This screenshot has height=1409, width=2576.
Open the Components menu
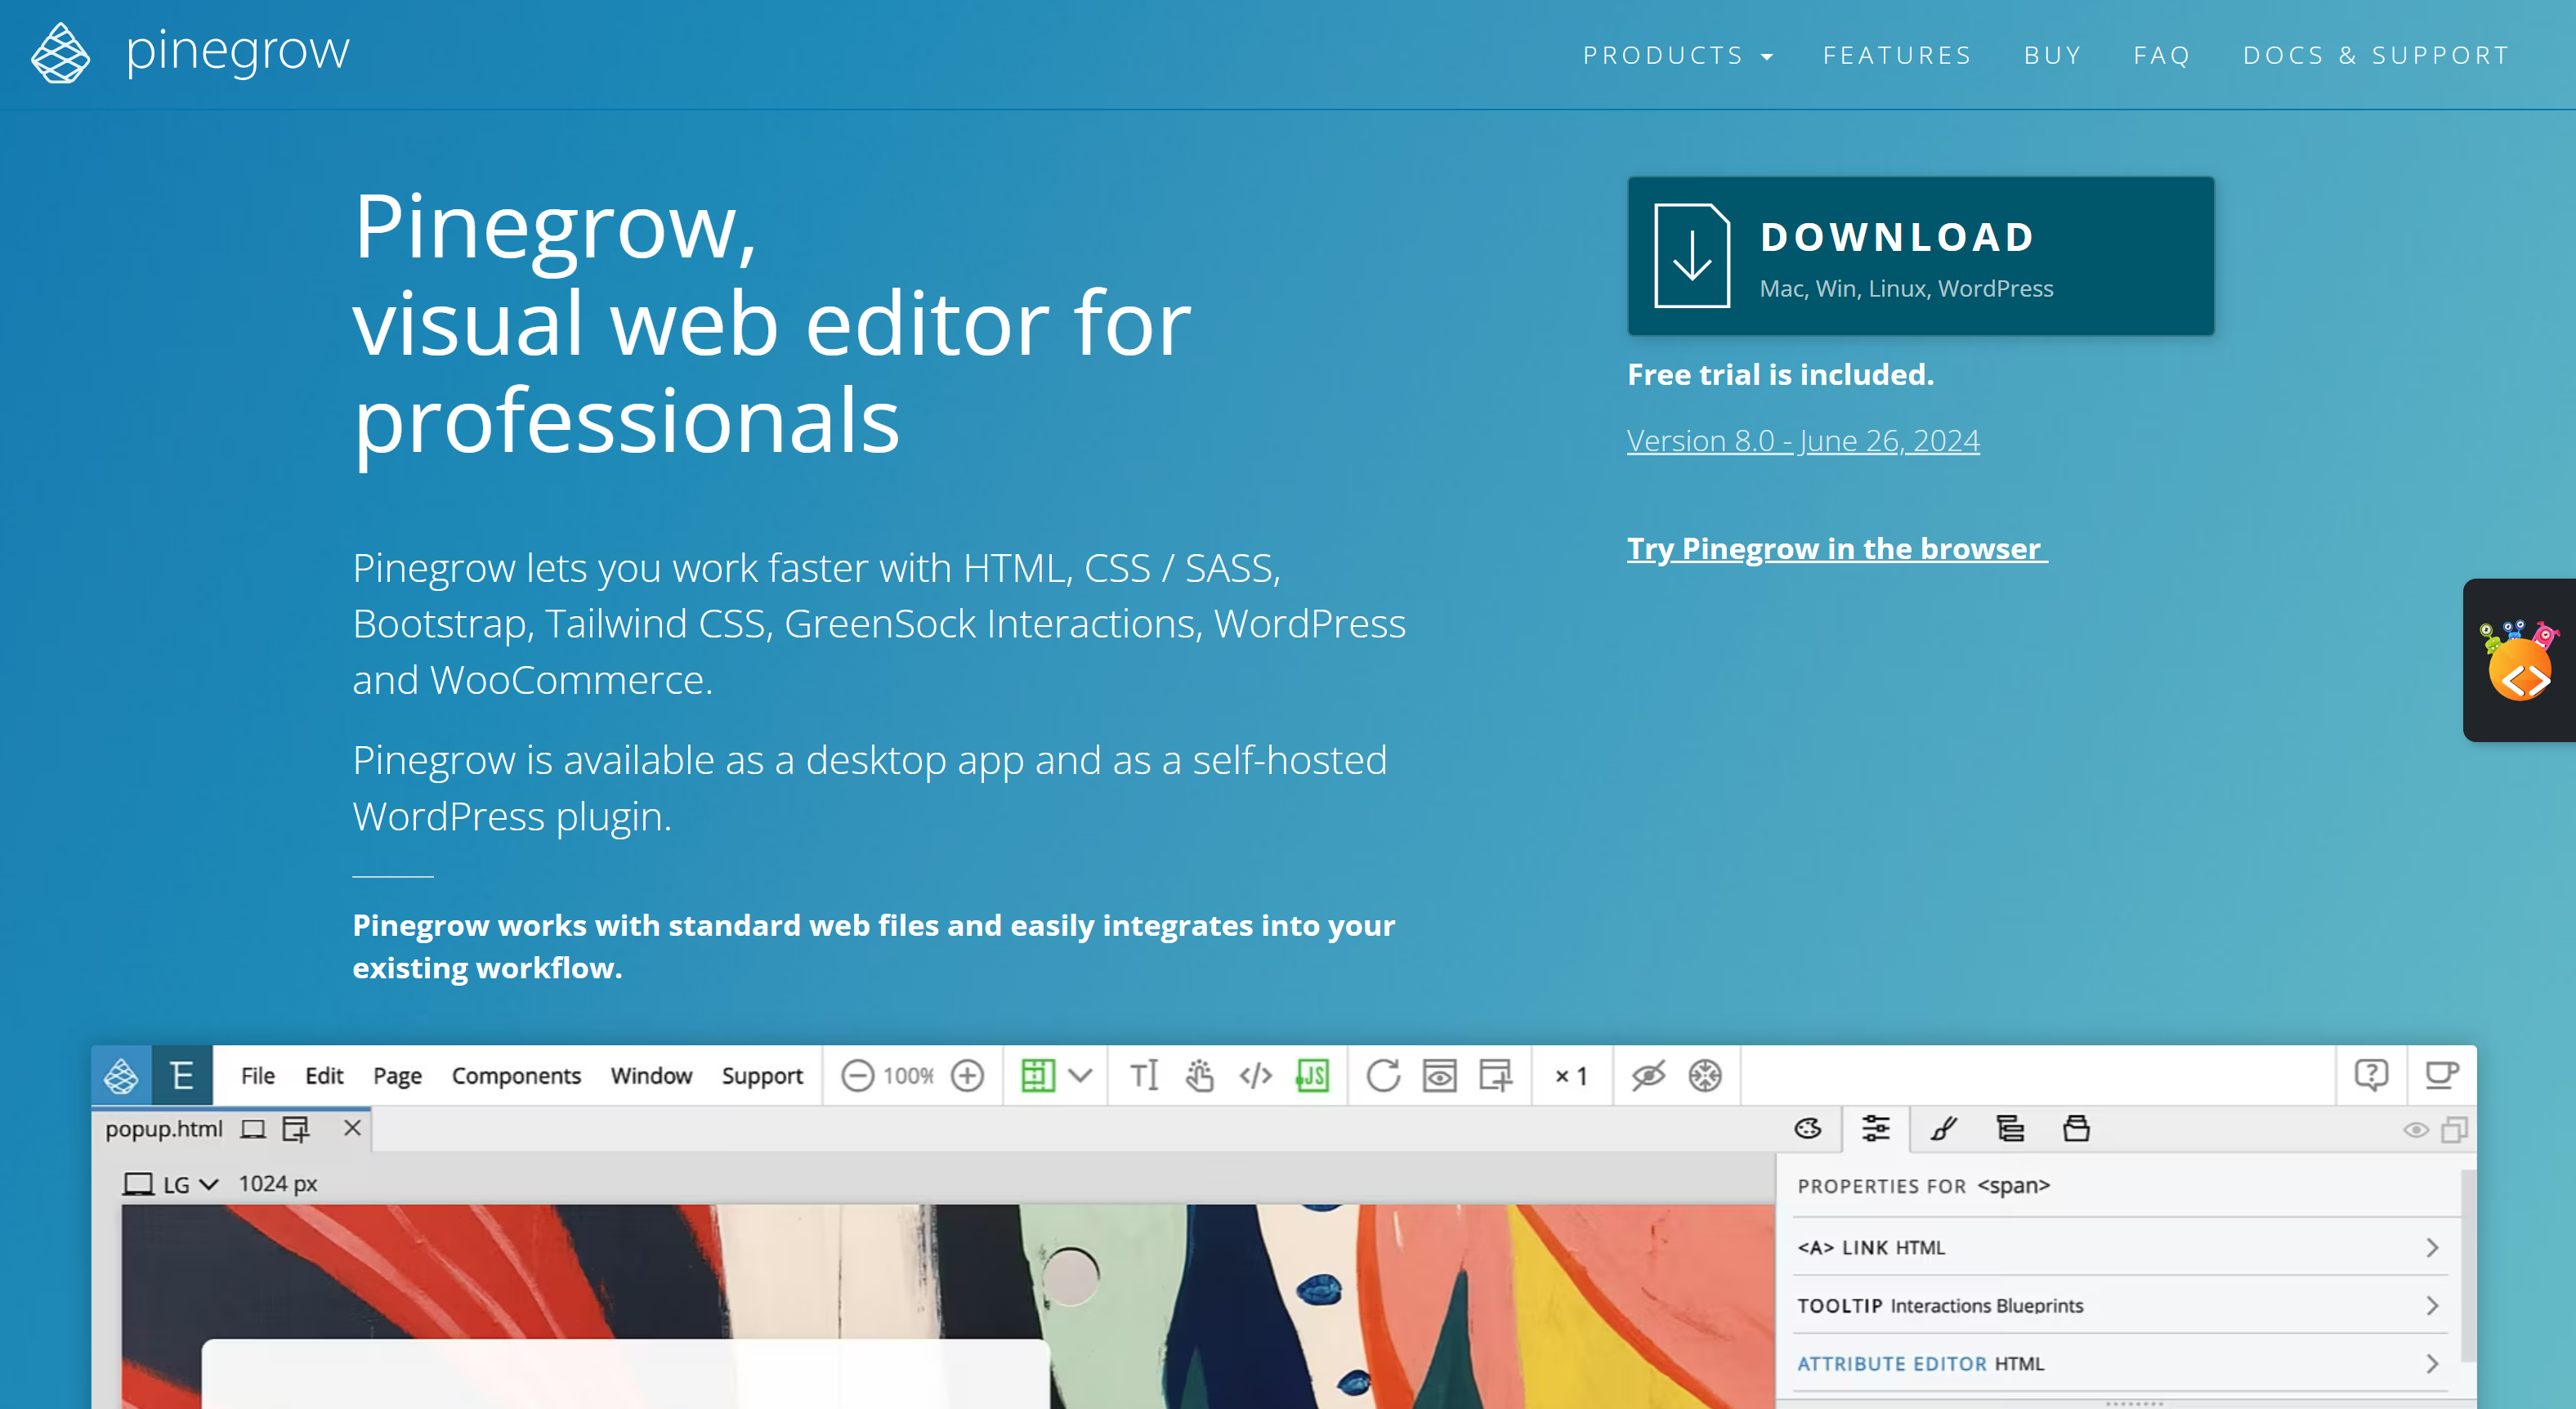(x=516, y=1077)
